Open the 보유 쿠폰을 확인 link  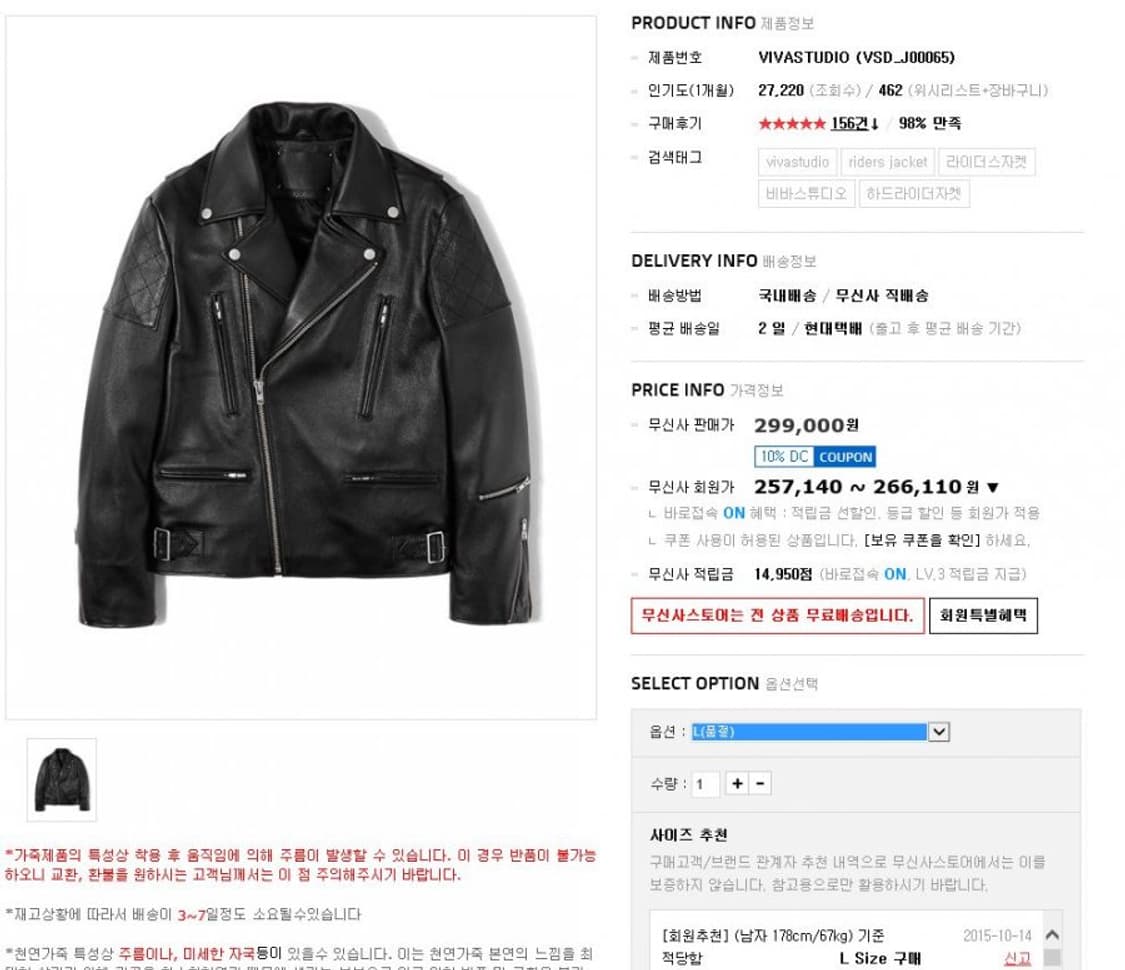coord(922,540)
